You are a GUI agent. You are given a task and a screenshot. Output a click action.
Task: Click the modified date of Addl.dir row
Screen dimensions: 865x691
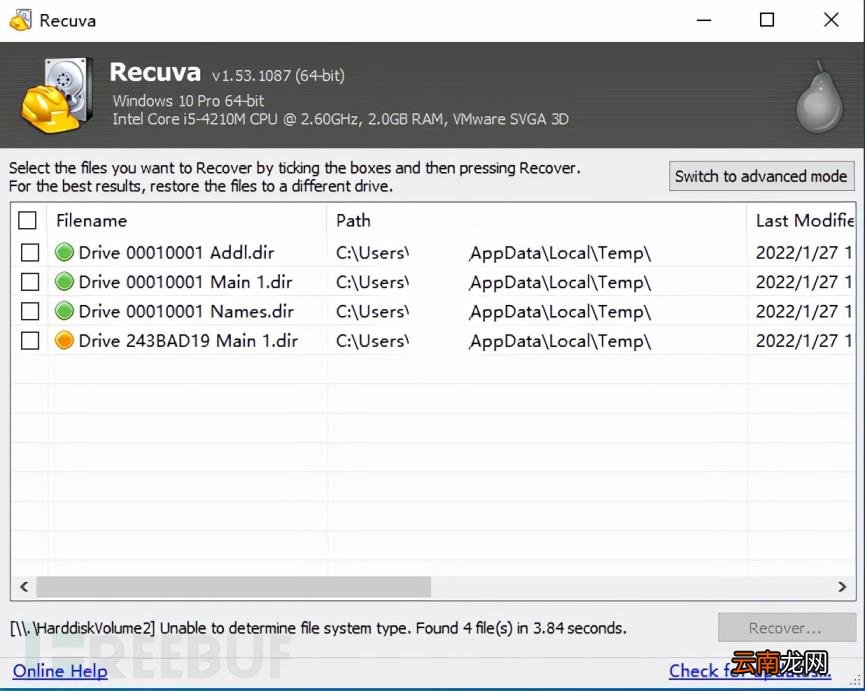point(804,253)
